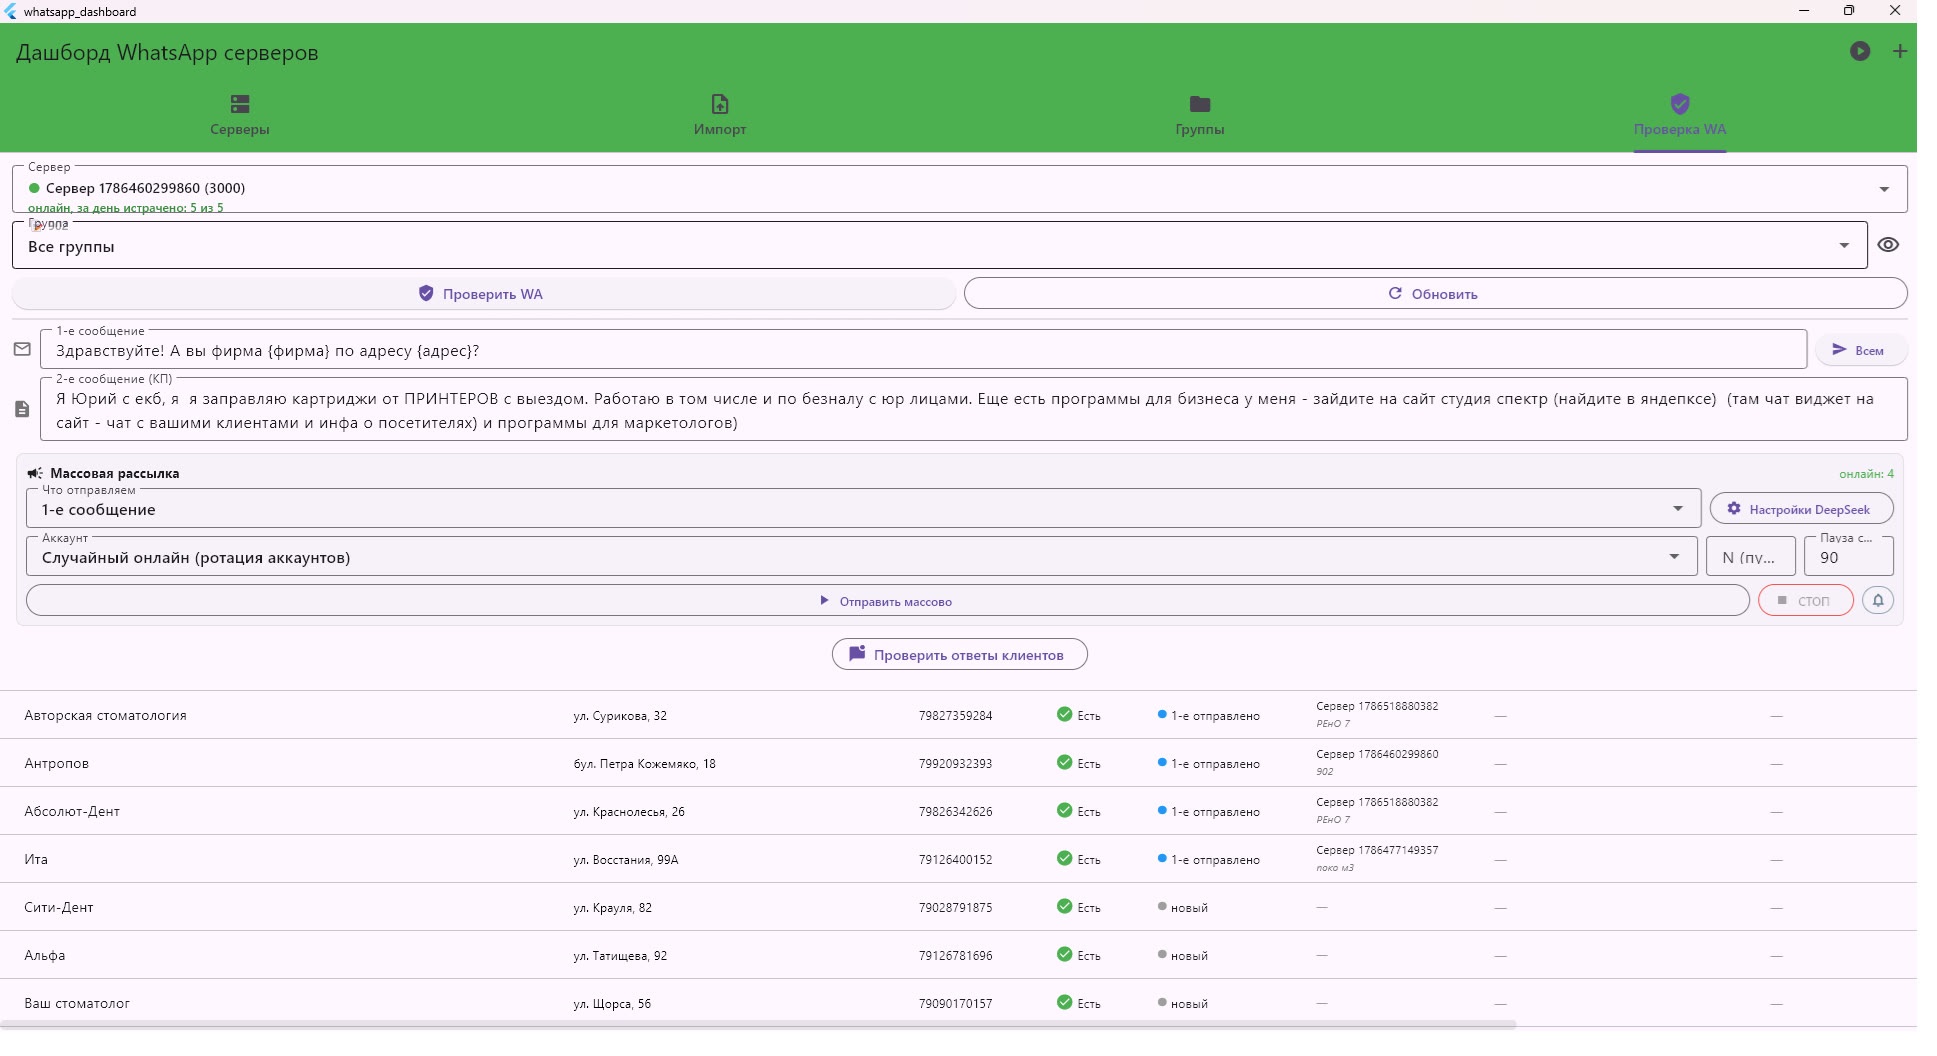Expand the Все группы dropdown
The image size is (1937, 1056).
[939, 245]
